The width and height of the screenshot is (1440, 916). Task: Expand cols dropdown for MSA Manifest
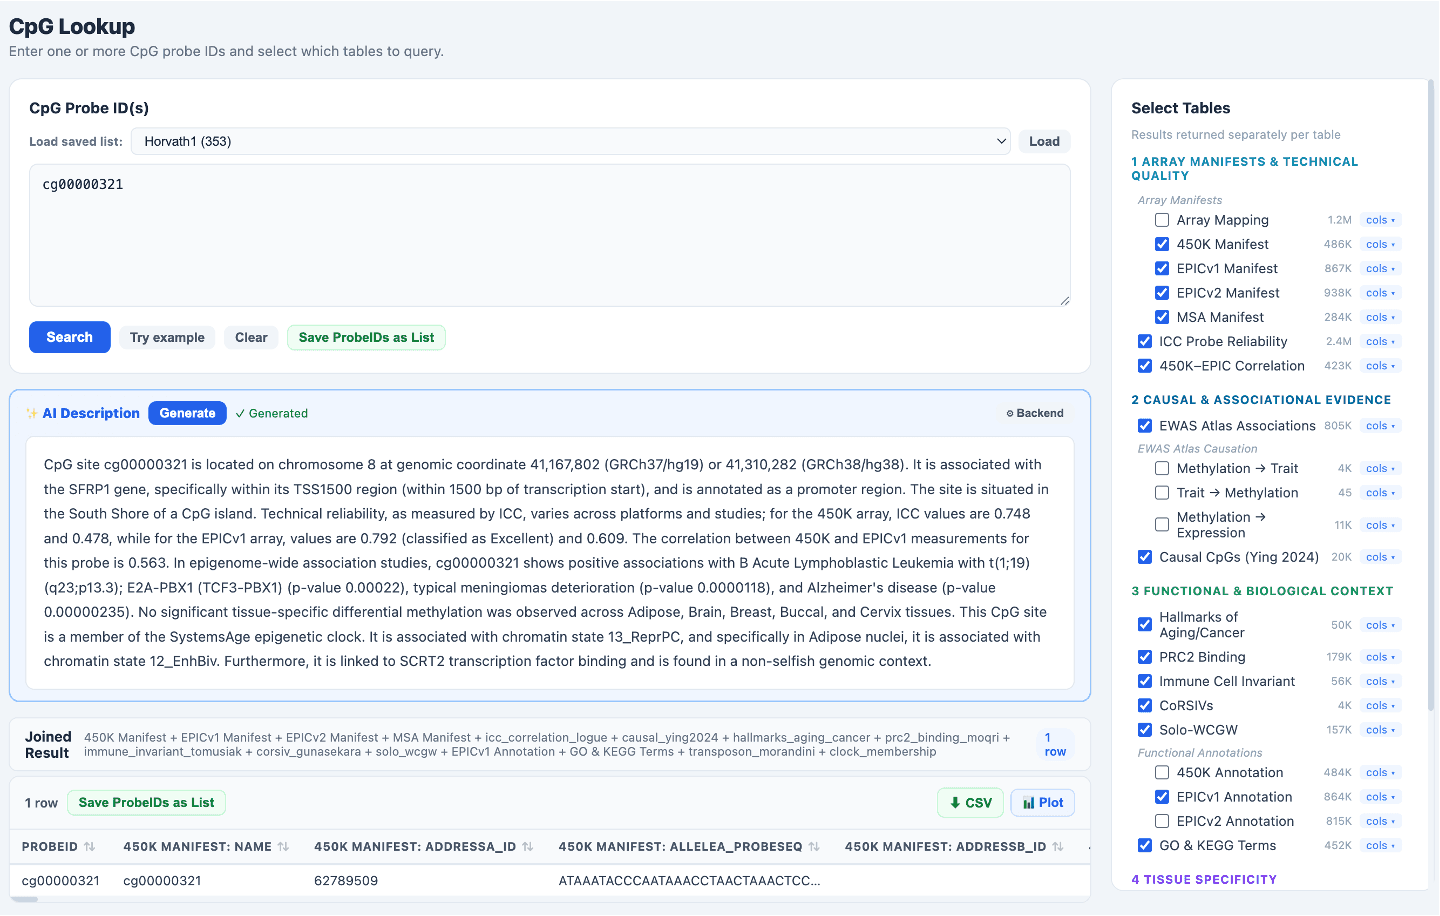[x=1381, y=317]
